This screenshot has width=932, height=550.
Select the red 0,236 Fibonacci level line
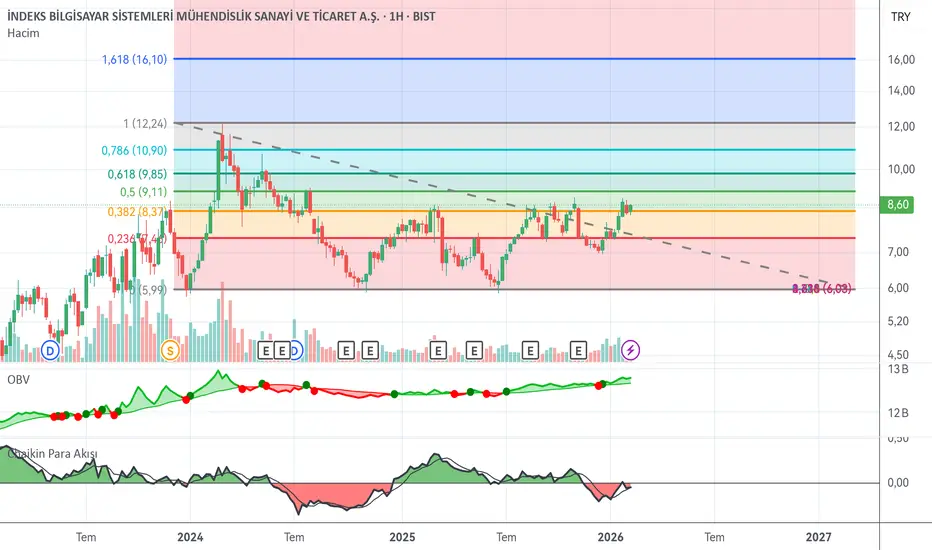click(x=514, y=238)
